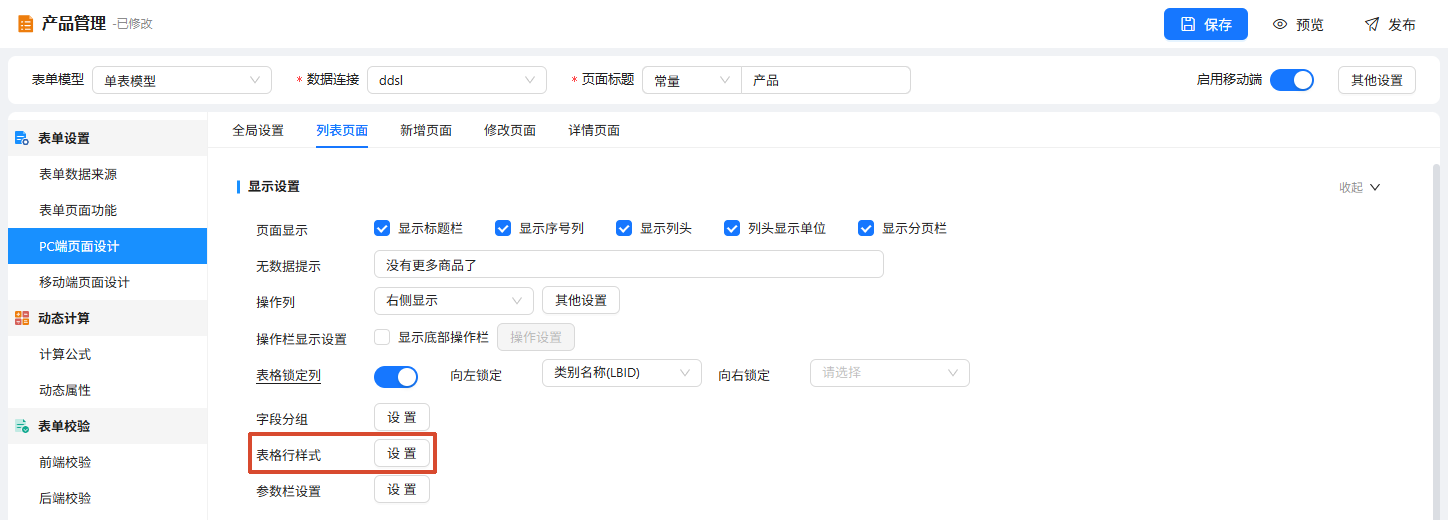The height and width of the screenshot is (520, 1448).
Task: Open 操作列 dropdown 右侧显示
Action: pyautogui.click(x=454, y=300)
